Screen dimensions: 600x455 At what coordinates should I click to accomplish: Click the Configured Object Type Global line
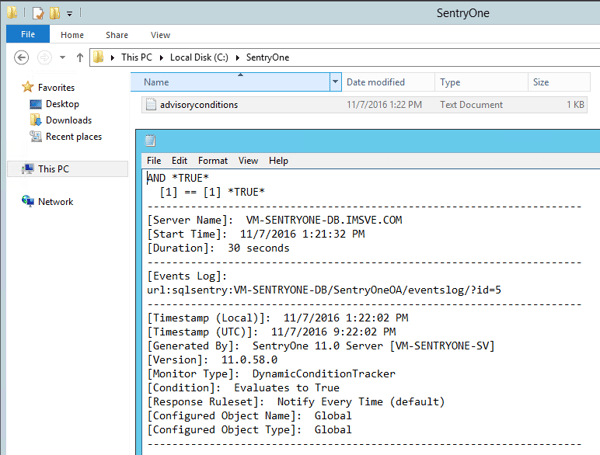click(x=249, y=430)
